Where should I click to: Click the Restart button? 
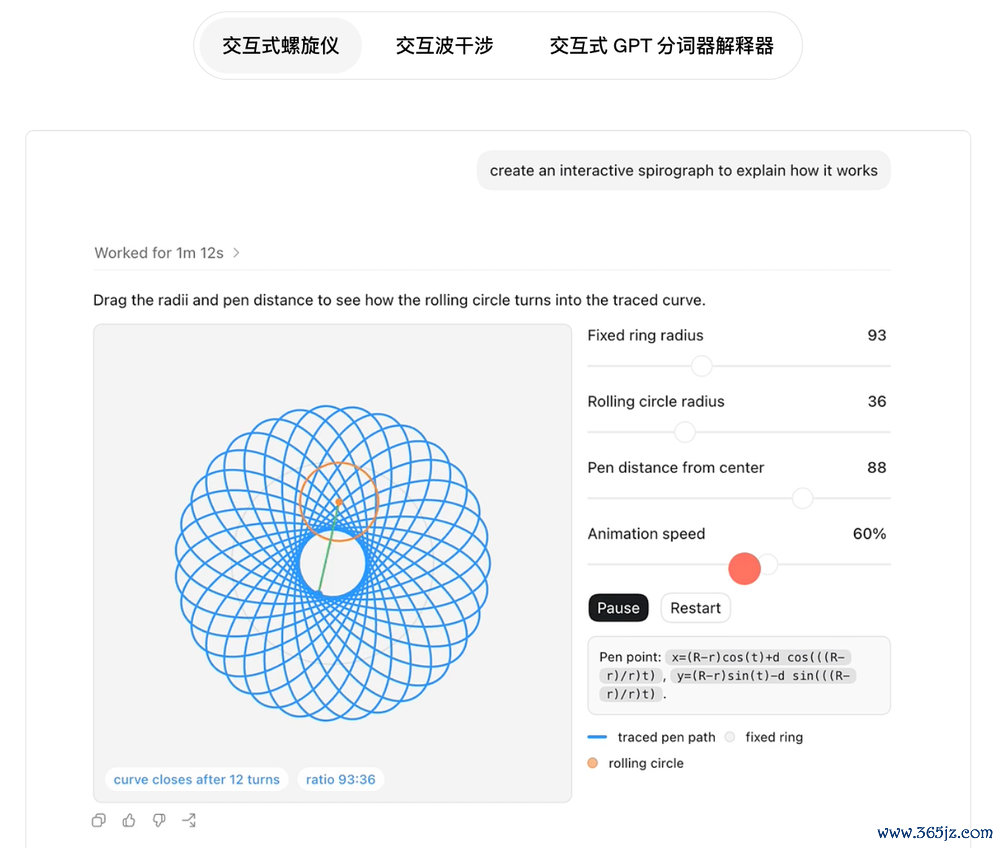click(695, 608)
